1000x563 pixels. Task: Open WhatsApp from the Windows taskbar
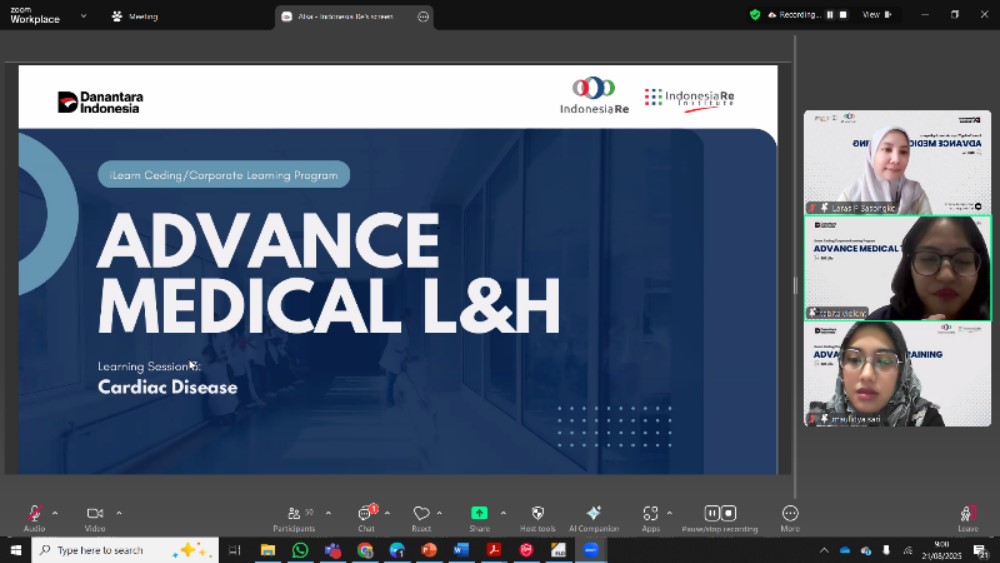300,550
